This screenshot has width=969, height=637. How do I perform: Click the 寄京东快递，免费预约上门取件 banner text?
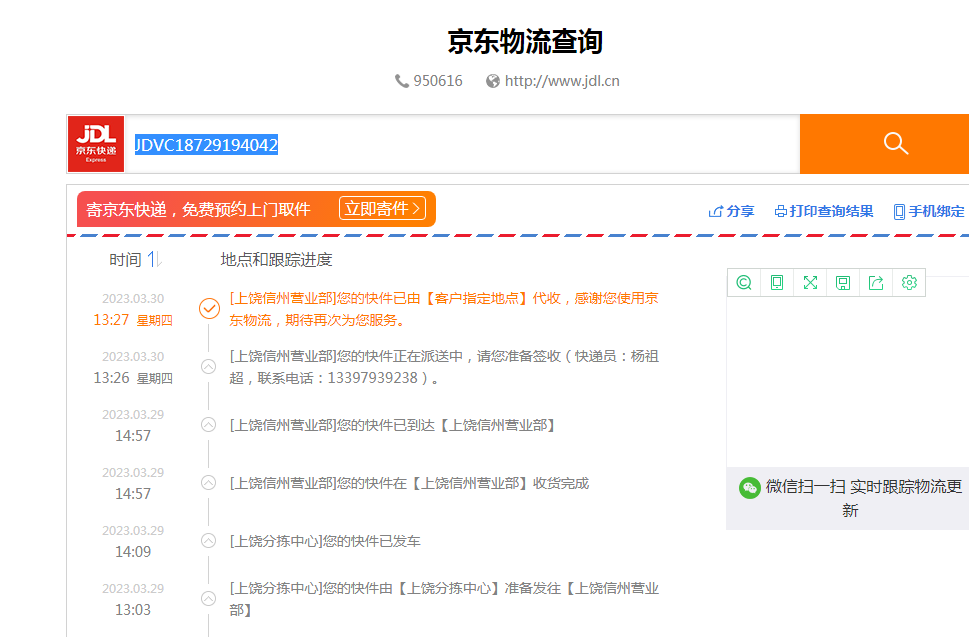(198, 209)
